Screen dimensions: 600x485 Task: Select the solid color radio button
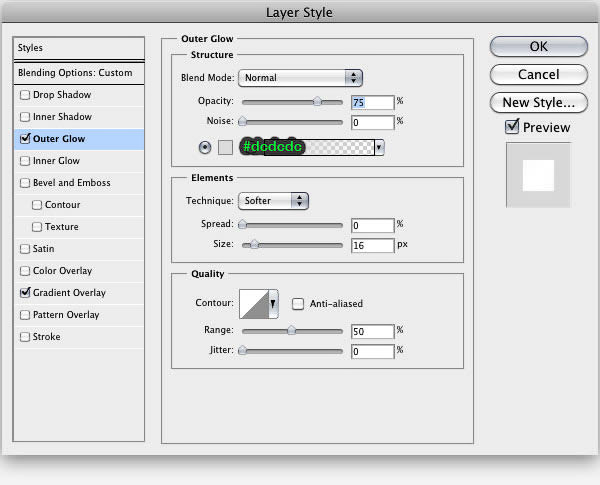click(x=205, y=147)
